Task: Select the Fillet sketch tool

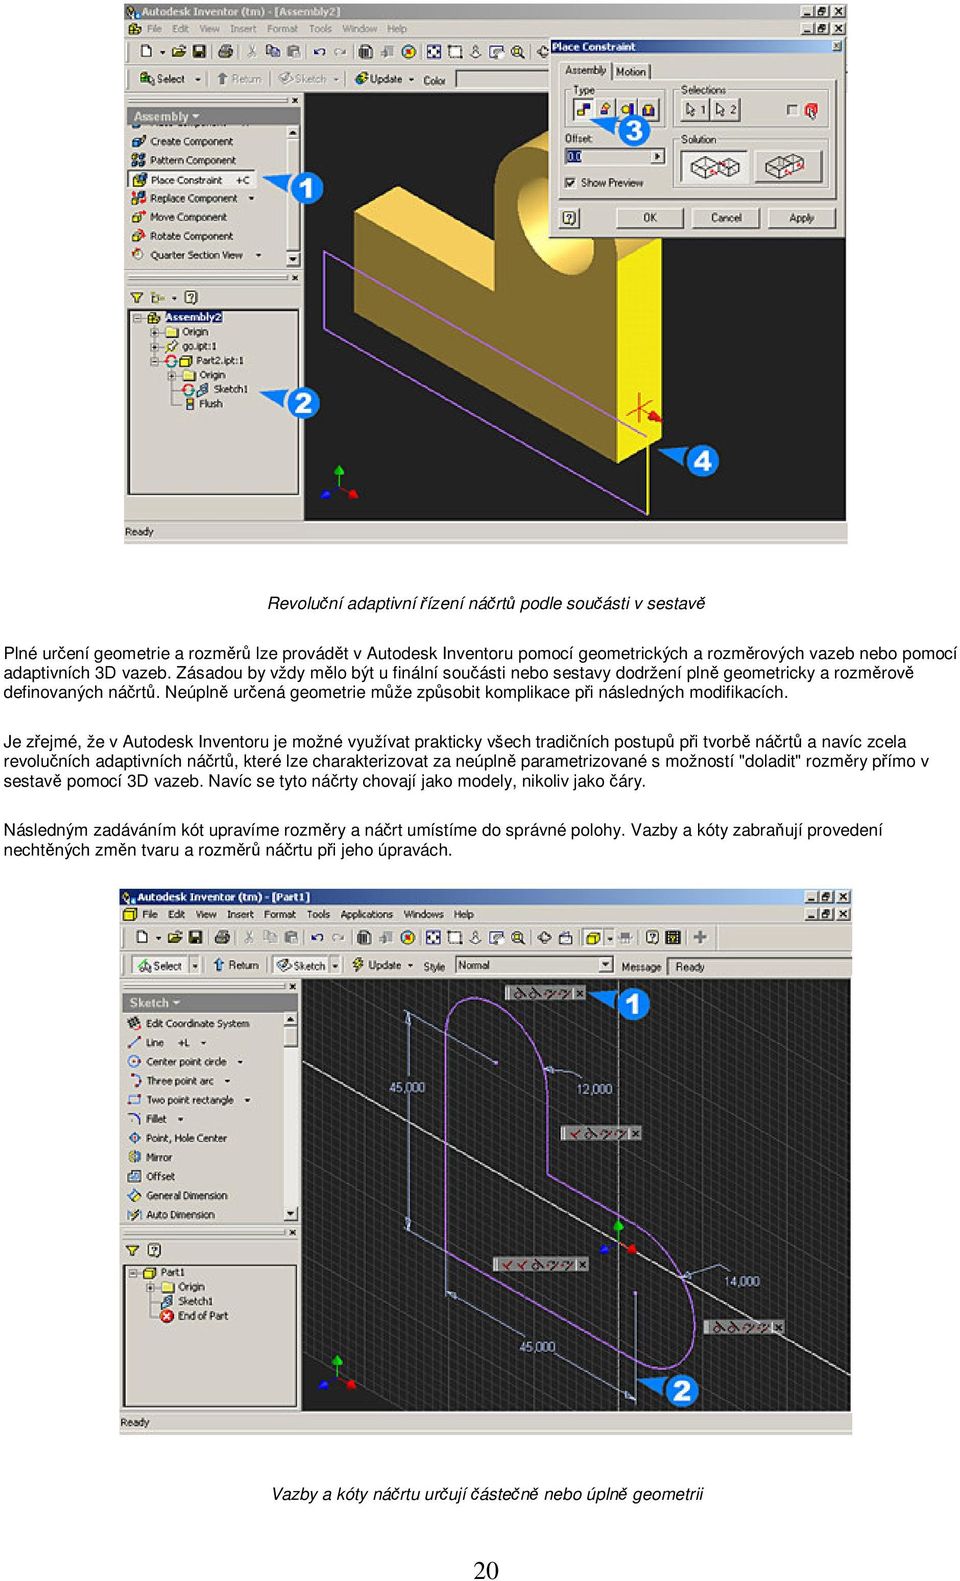Action: [148, 1119]
